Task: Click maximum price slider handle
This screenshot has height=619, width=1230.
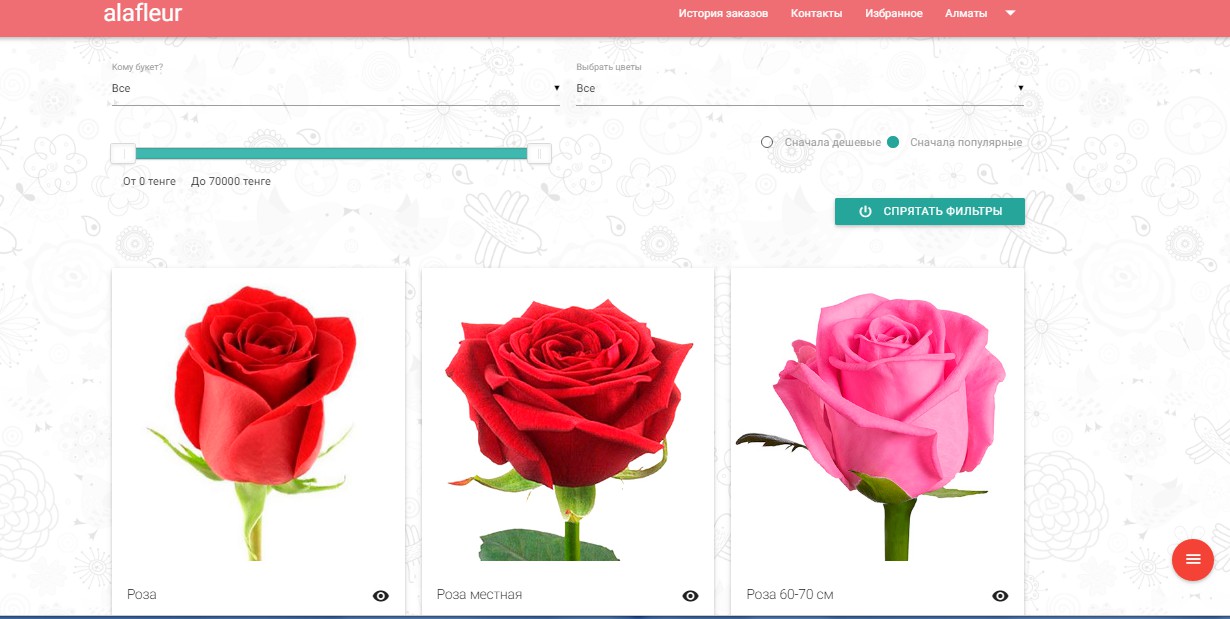Action: (539, 153)
